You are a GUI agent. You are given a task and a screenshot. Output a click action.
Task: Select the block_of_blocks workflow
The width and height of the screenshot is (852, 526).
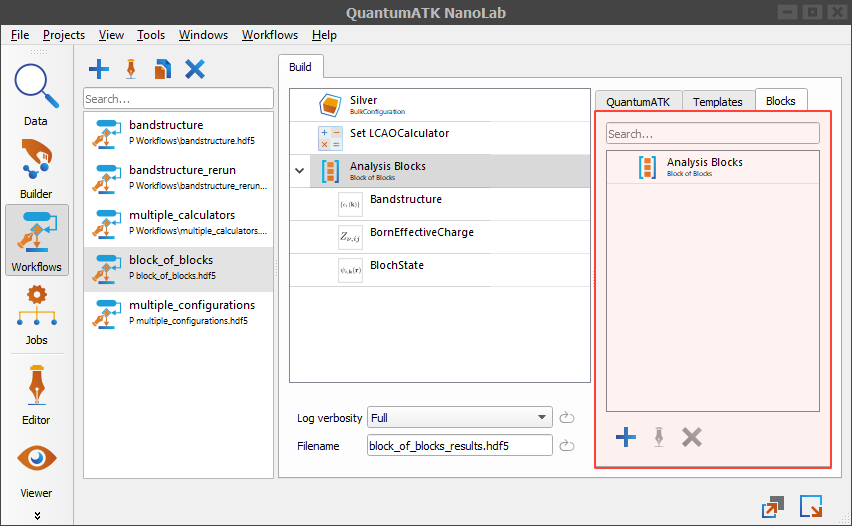178,269
